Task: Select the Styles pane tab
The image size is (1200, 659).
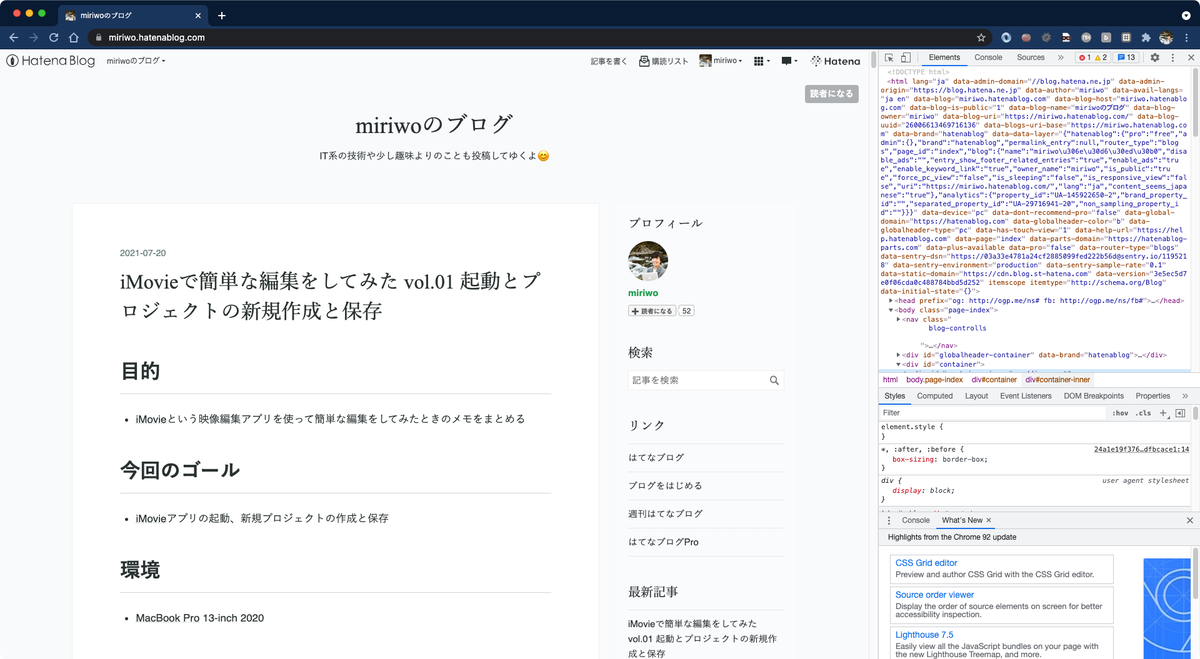Action: 894,396
